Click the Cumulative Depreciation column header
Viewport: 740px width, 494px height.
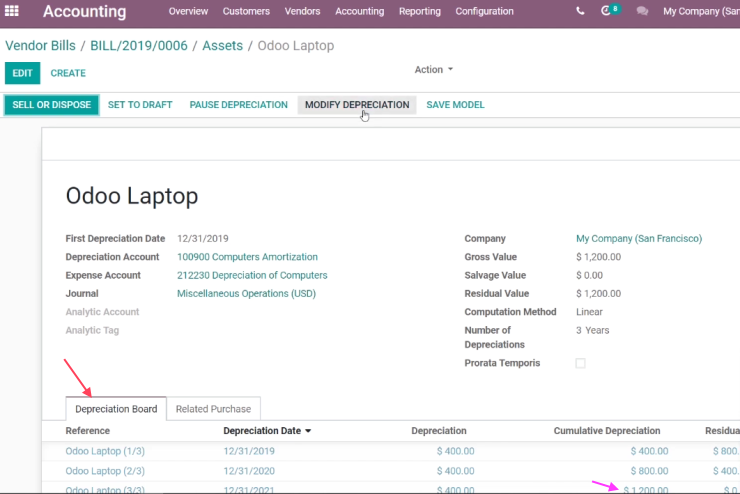[x=607, y=431]
